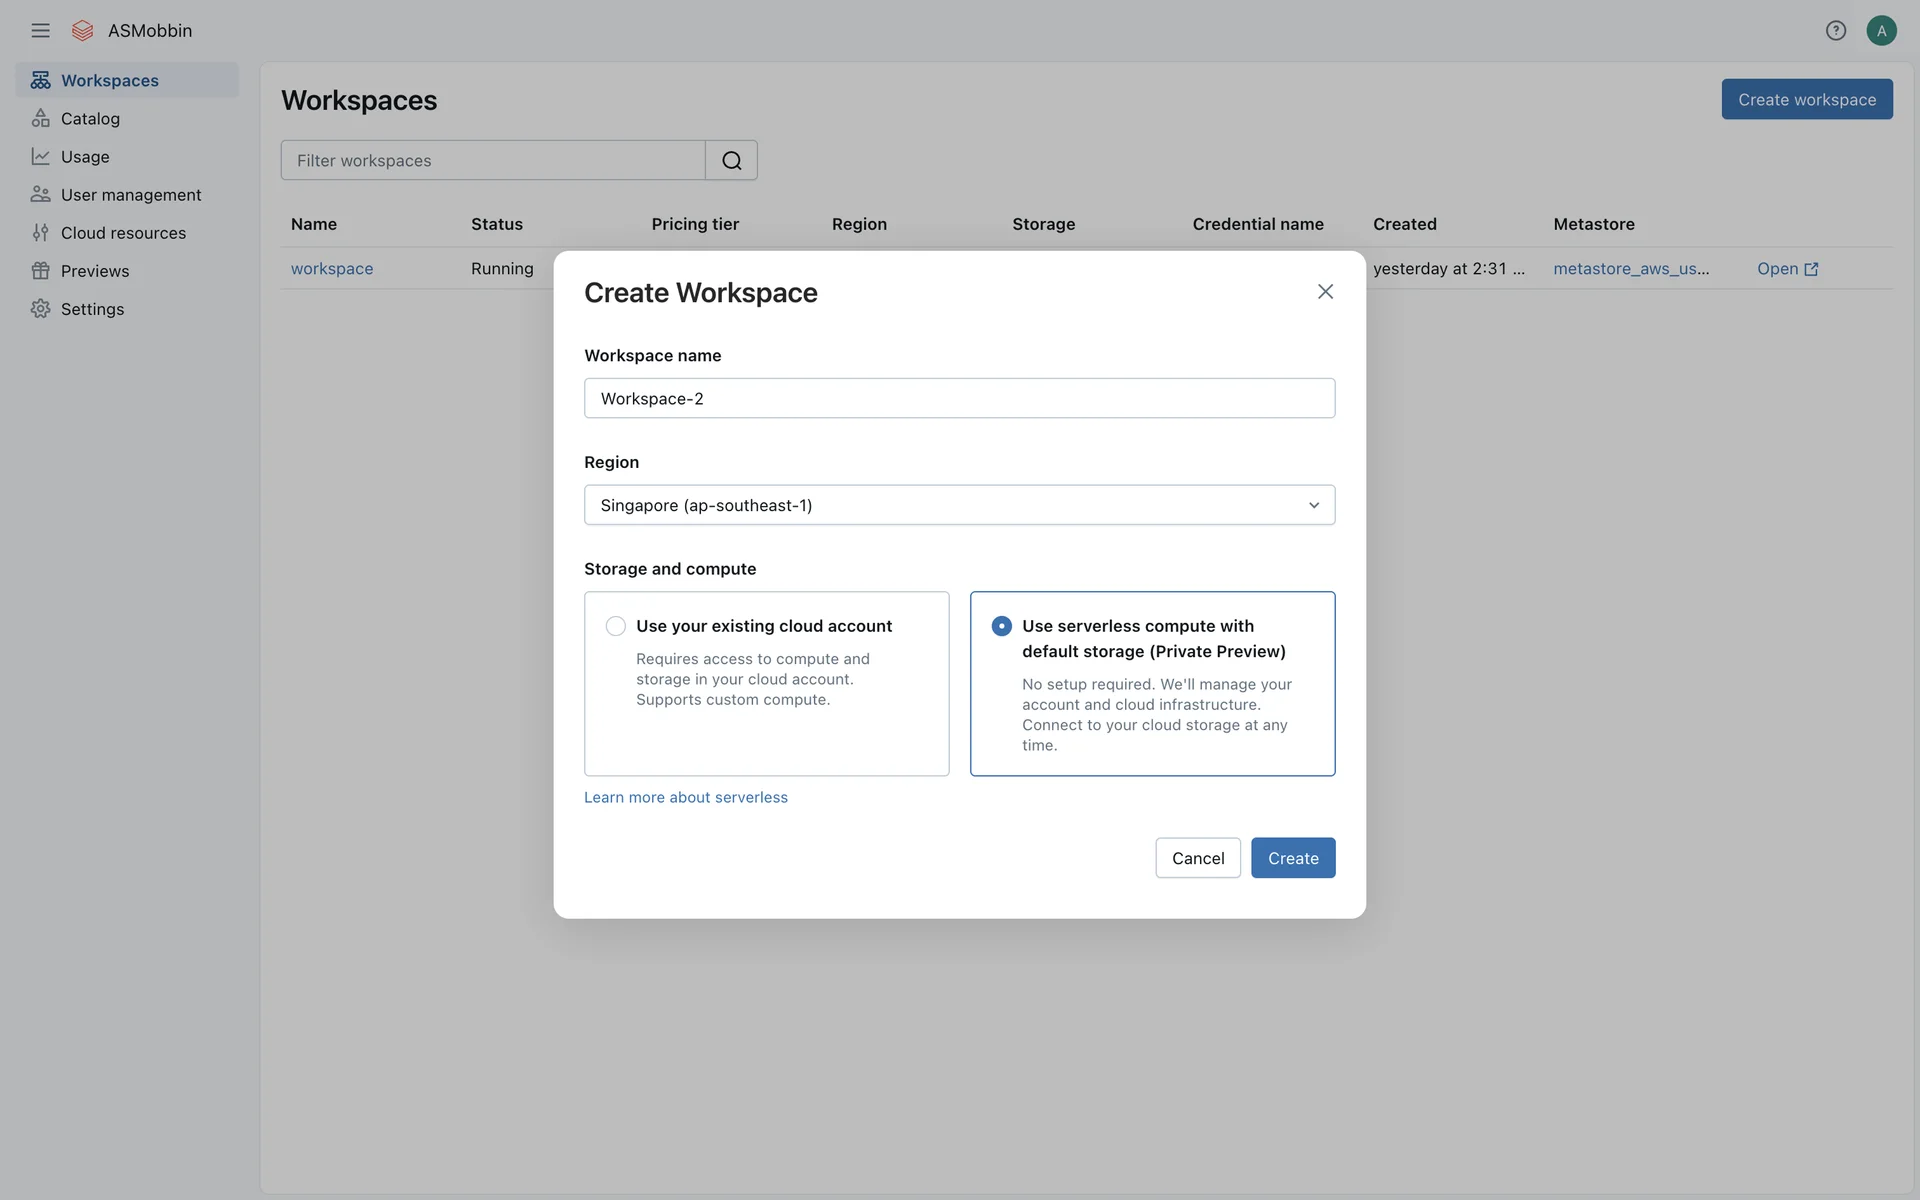
Task: Open the help question mark icon
Action: [1835, 30]
